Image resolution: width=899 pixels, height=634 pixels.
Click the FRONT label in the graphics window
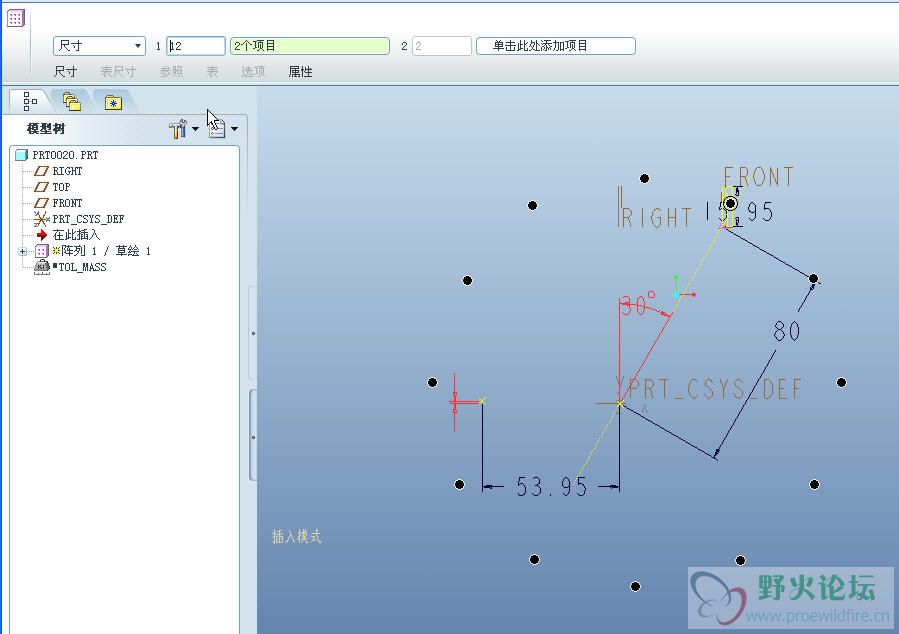[759, 177]
